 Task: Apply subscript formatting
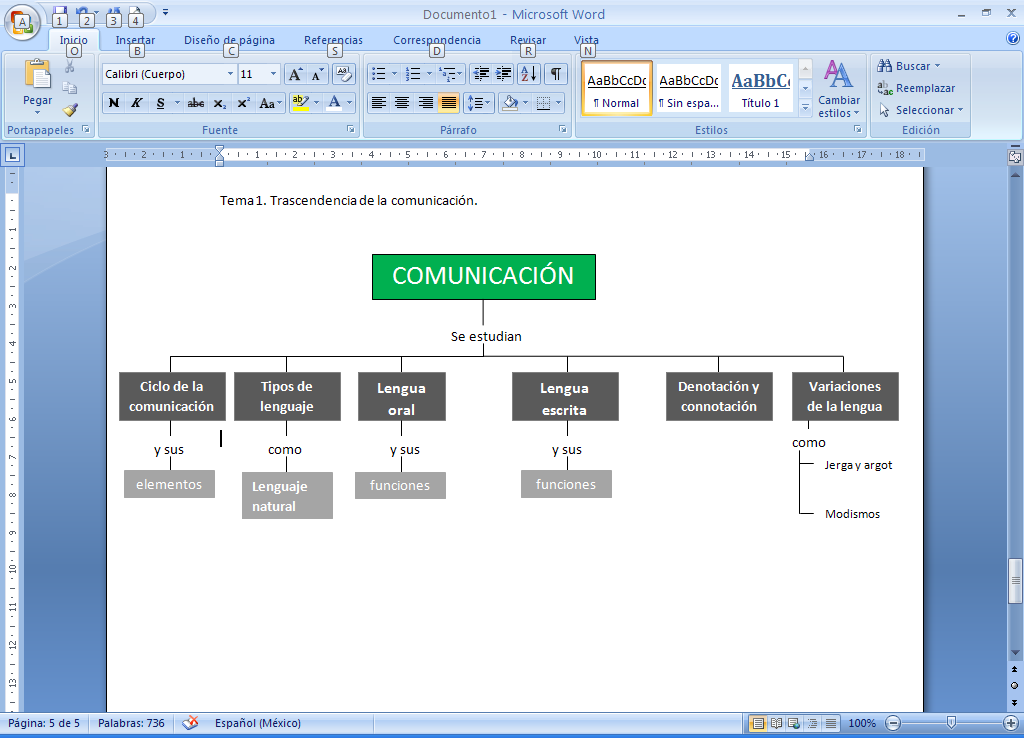[219, 103]
